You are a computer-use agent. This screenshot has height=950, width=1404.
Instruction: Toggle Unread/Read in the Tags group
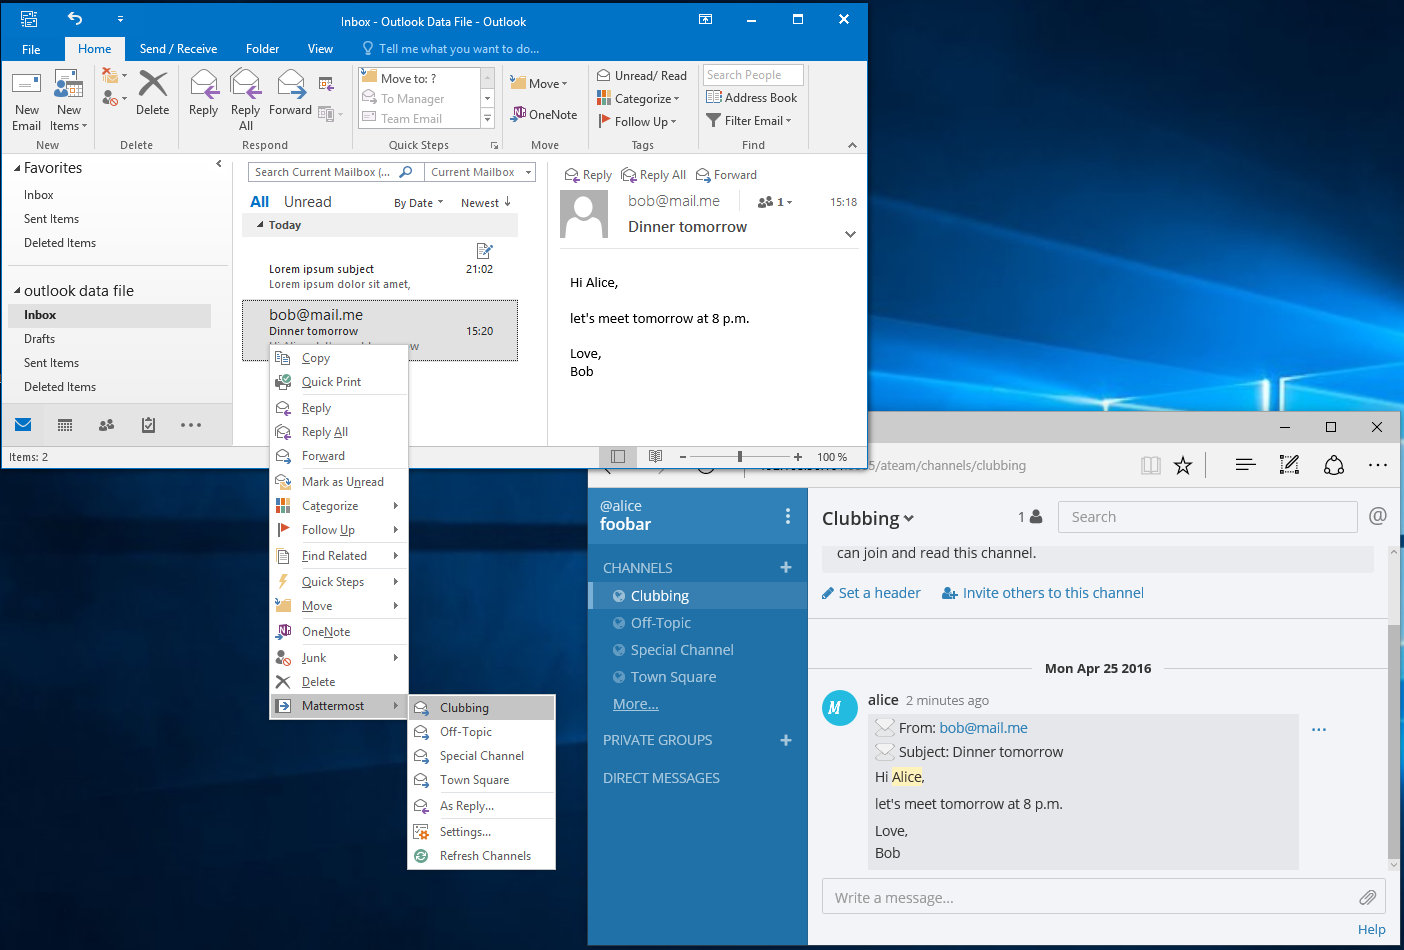tap(642, 75)
